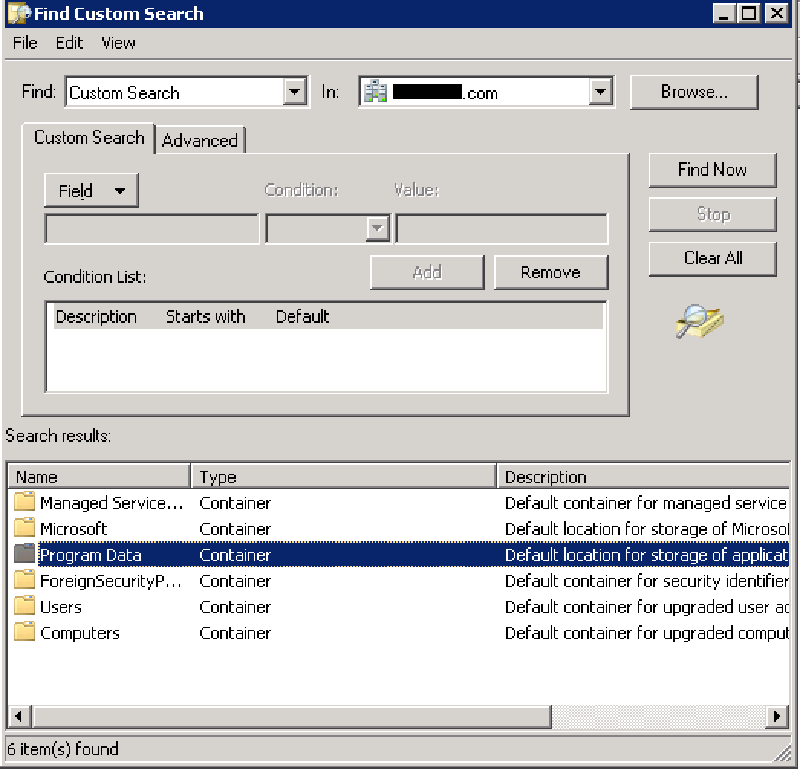Select the Microsoft result name
This screenshot has height=769, width=800.
point(73,529)
